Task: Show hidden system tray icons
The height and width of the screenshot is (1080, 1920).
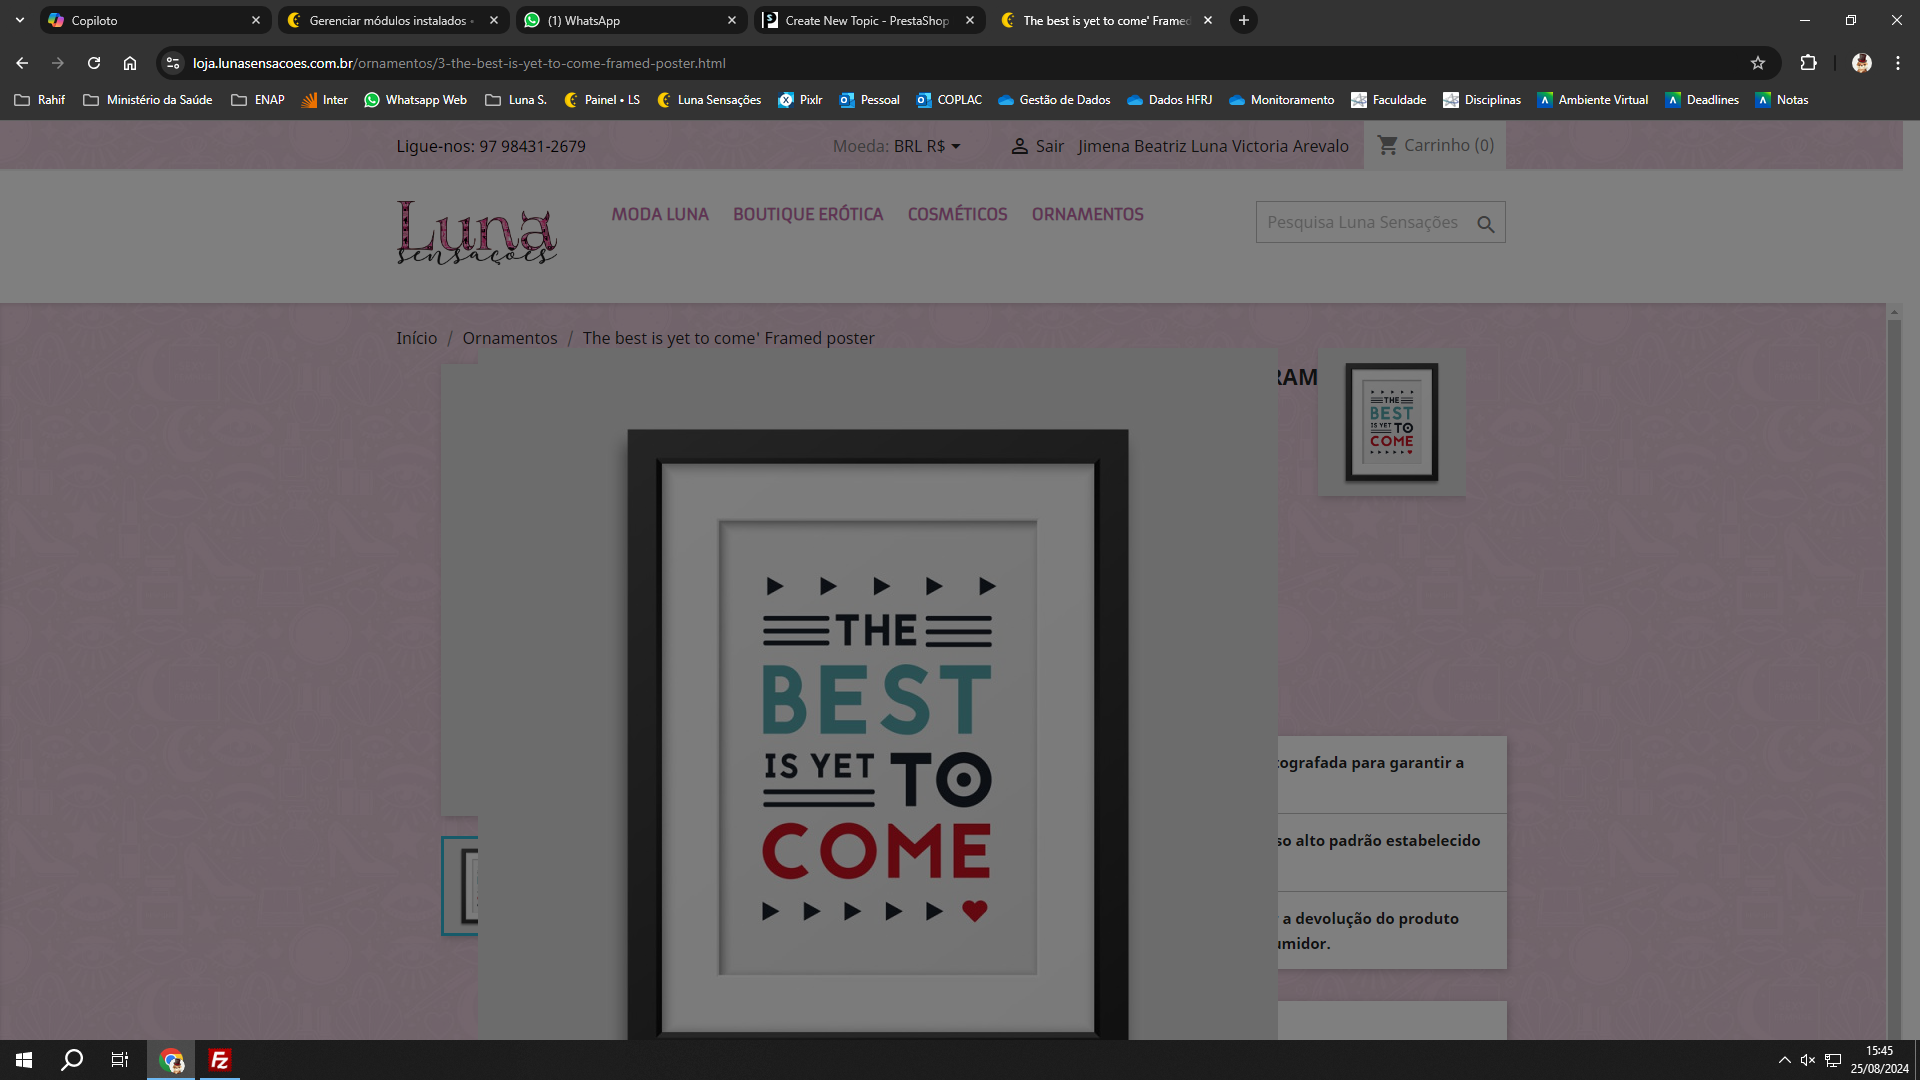Action: tap(1784, 1060)
